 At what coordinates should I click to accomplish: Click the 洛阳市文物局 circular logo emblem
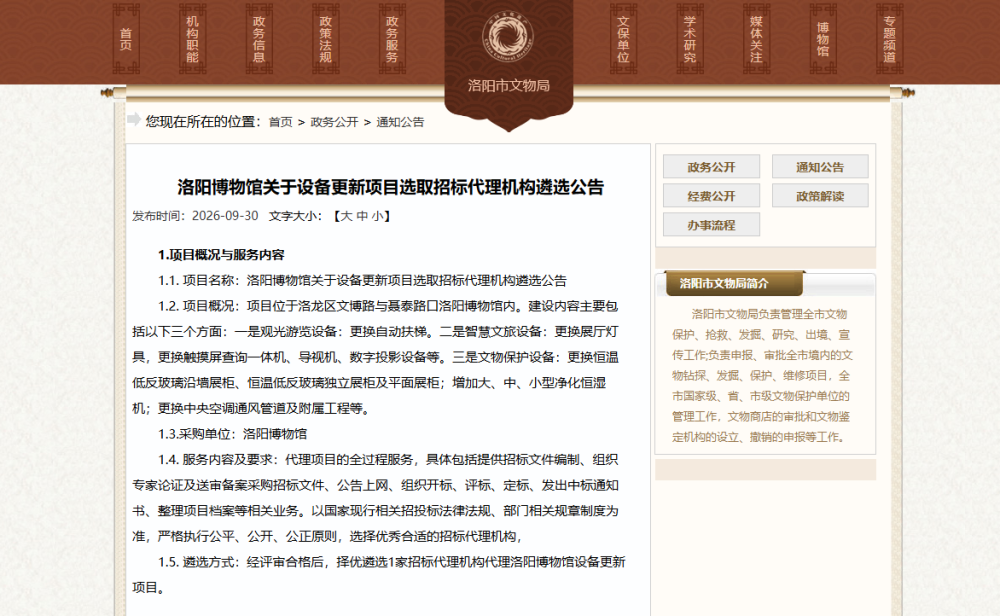coord(508,36)
